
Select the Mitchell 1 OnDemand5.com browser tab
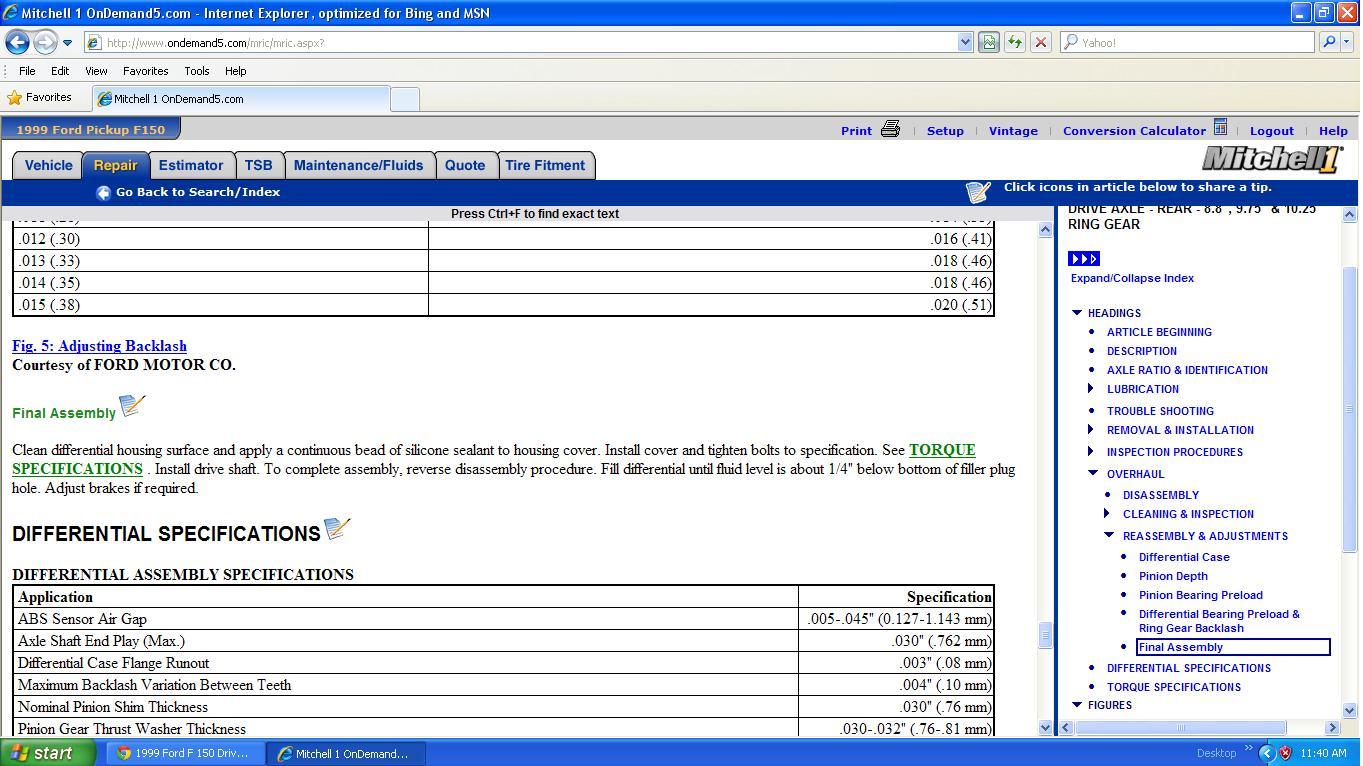tap(241, 99)
